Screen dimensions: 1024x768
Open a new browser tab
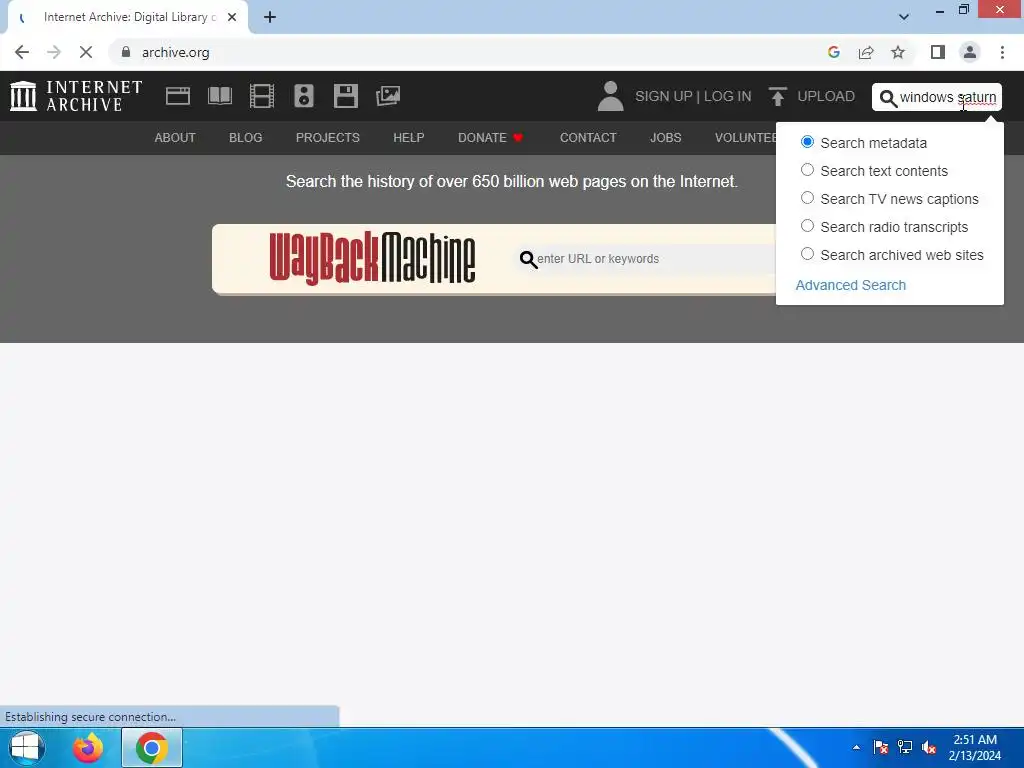[270, 18]
